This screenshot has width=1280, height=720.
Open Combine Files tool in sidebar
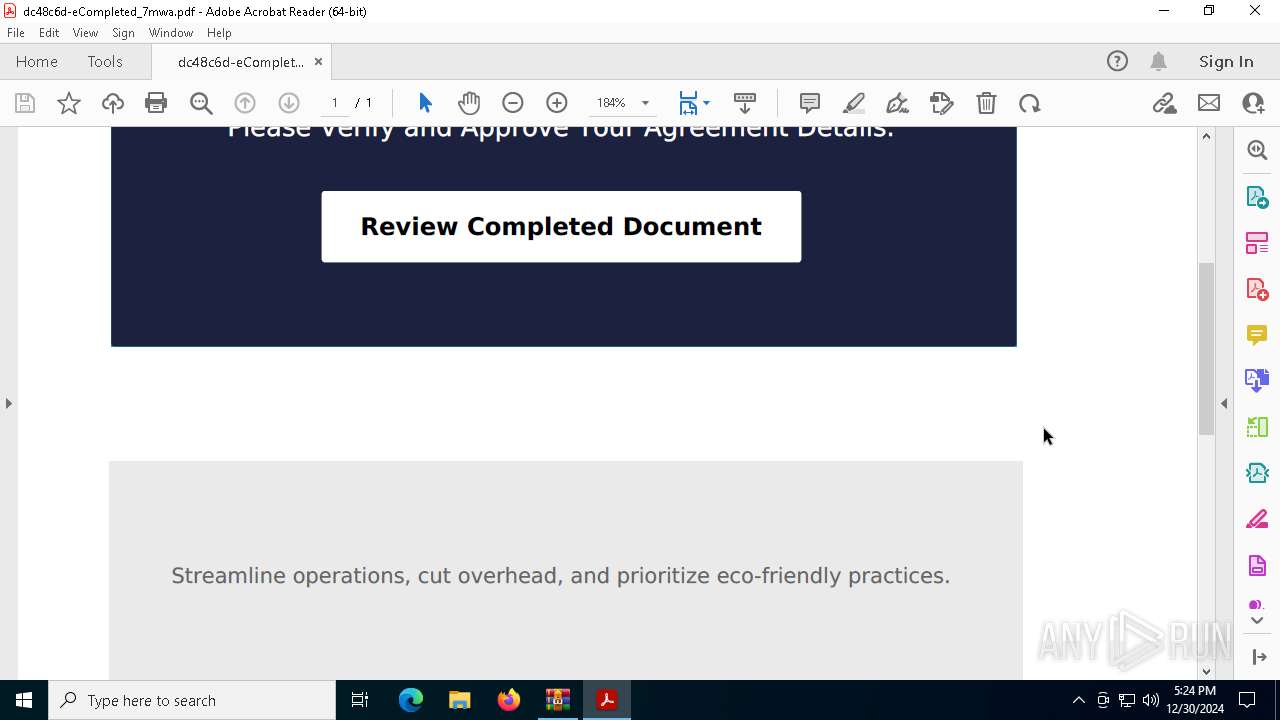[1257, 381]
